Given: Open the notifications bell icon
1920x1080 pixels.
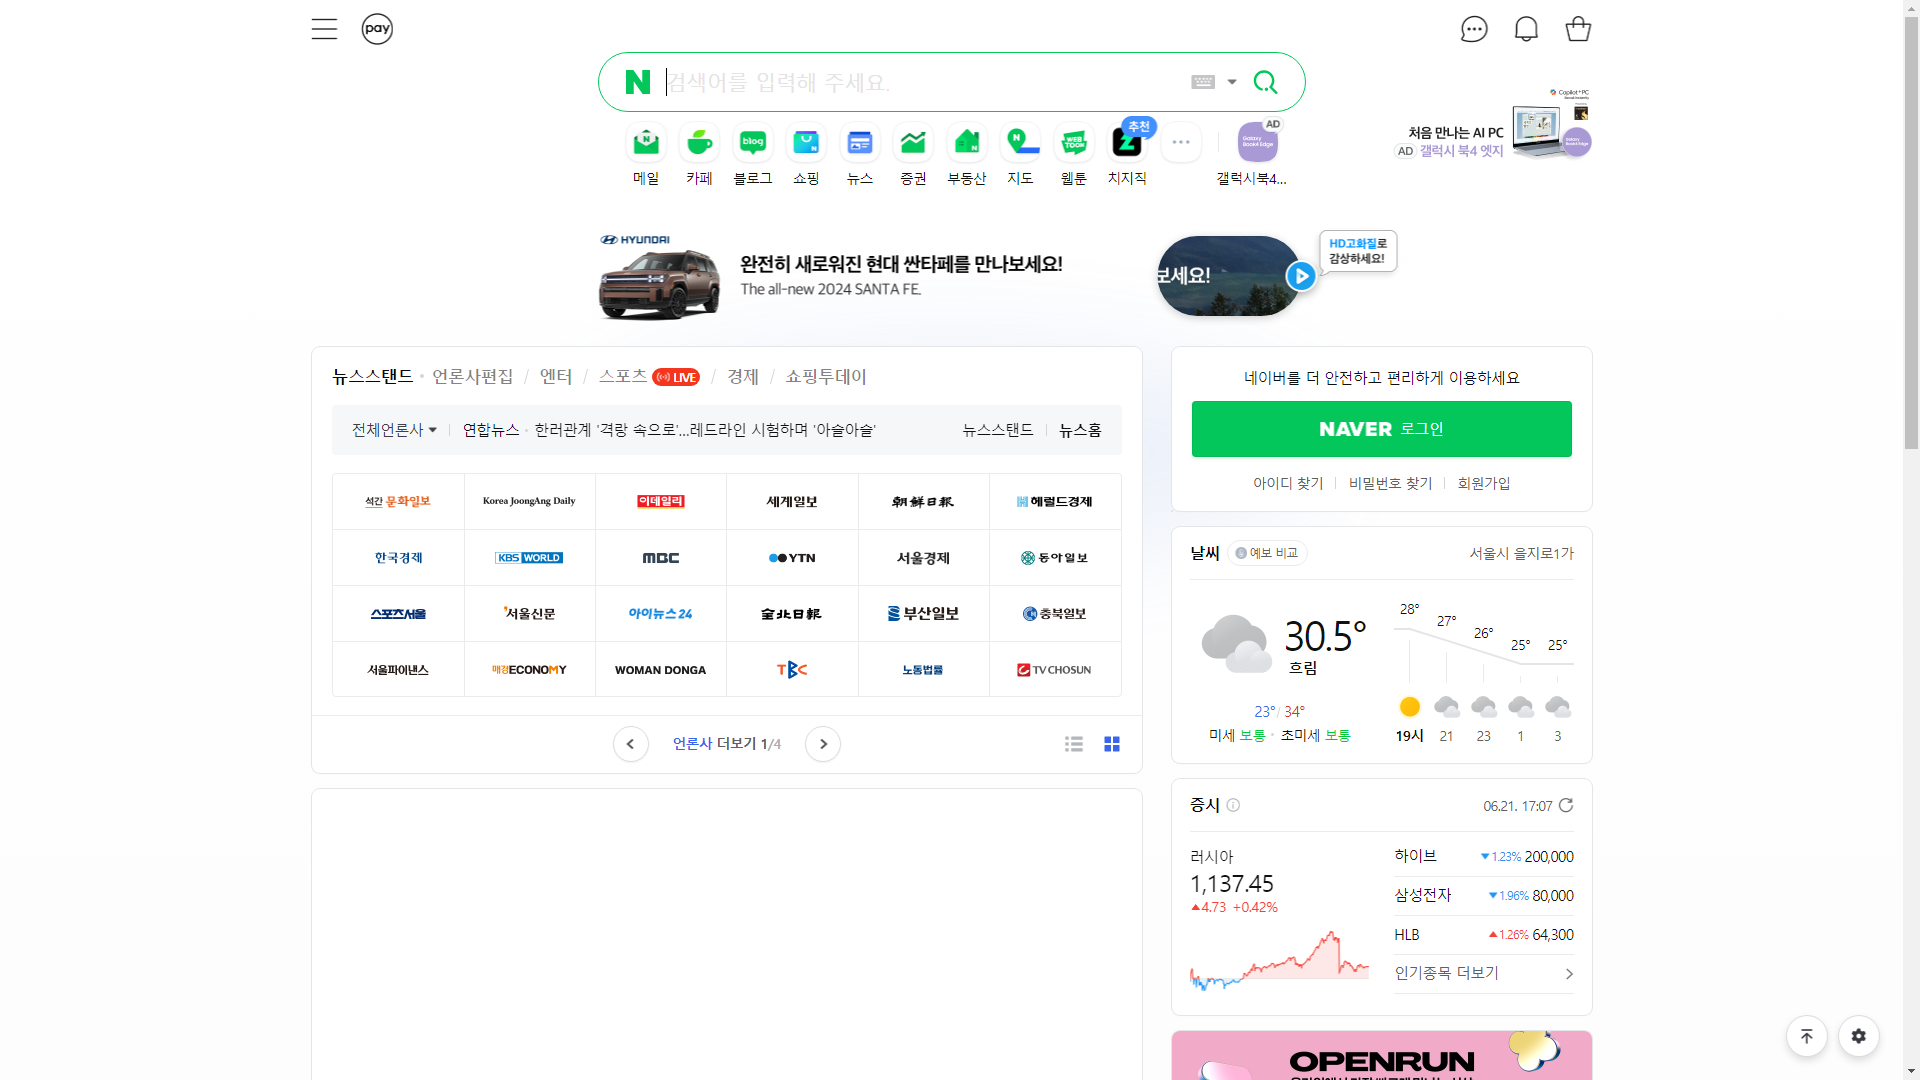Looking at the screenshot, I should 1526,29.
